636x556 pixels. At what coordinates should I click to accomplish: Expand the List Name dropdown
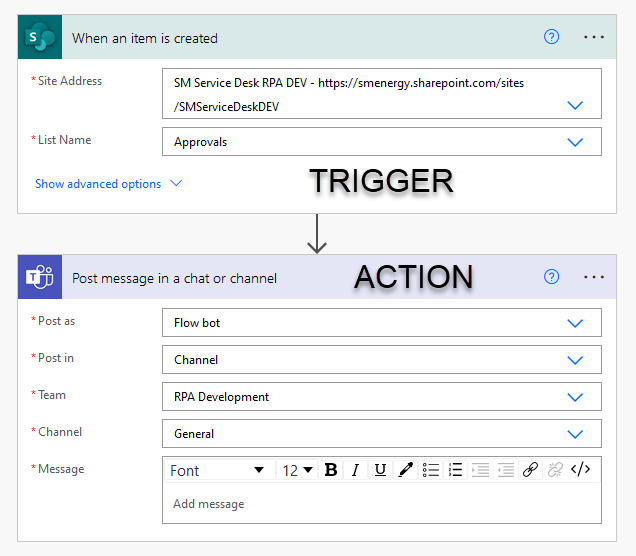[575, 142]
